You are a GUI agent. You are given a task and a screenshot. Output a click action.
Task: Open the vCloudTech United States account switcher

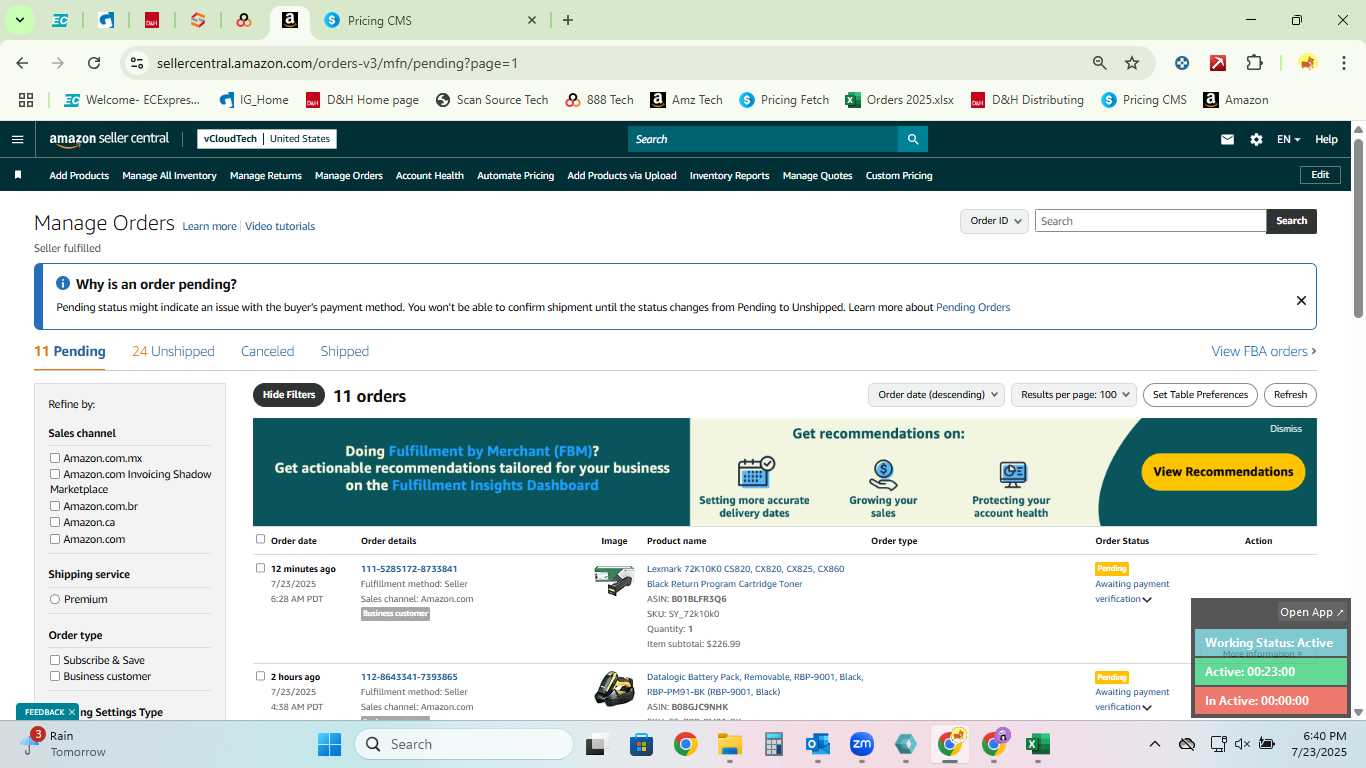pos(267,139)
